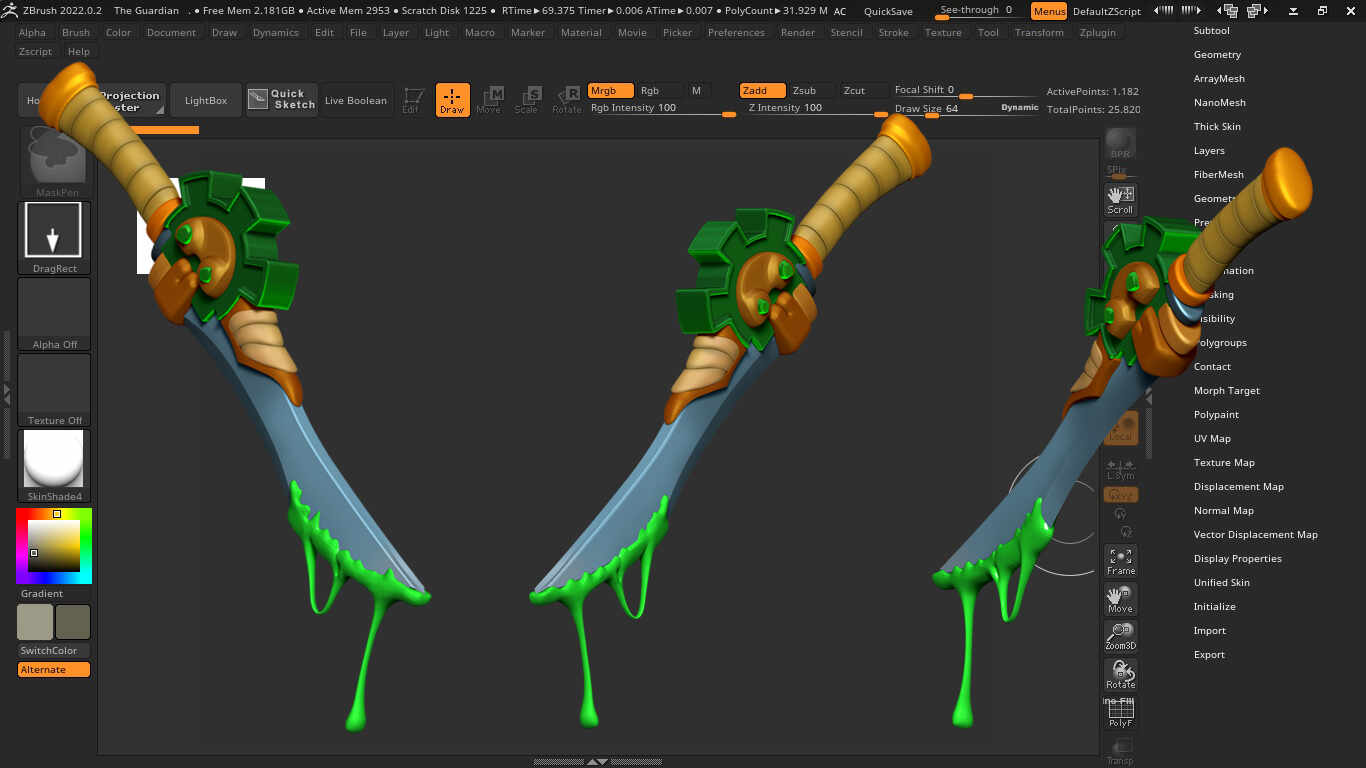The height and width of the screenshot is (768, 1366).
Task: Click the Zoom3D icon
Action: [x=1120, y=636]
